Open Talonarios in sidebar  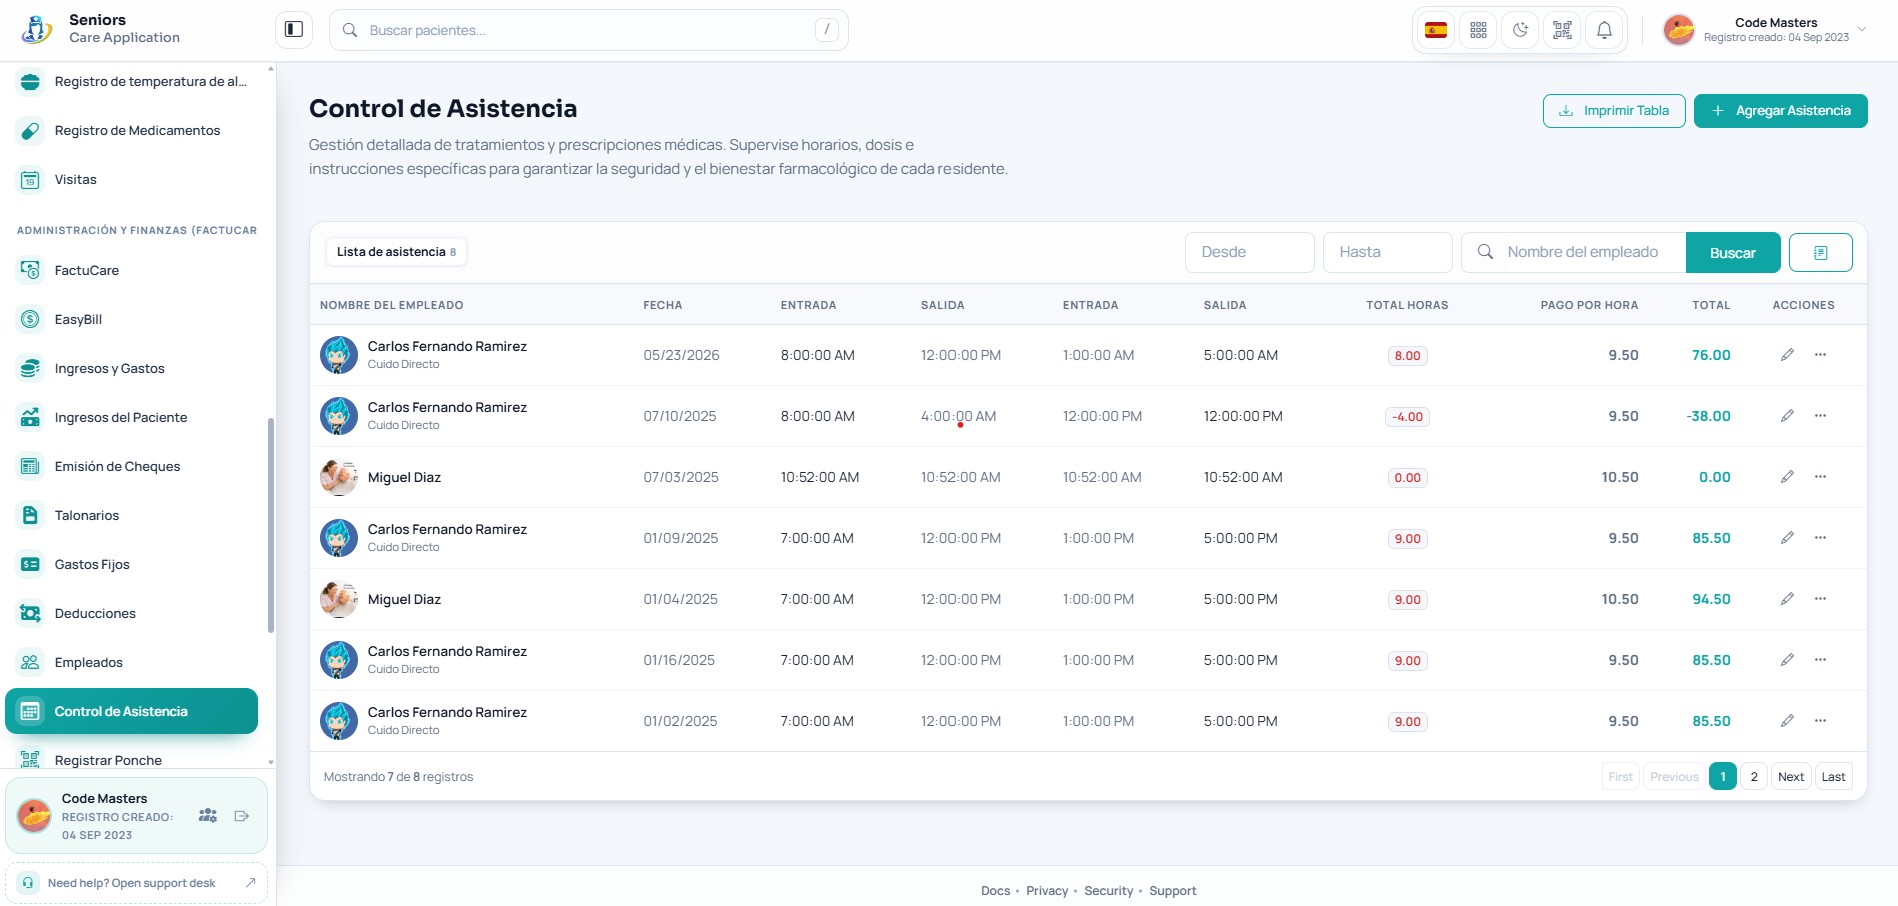coord(132,516)
